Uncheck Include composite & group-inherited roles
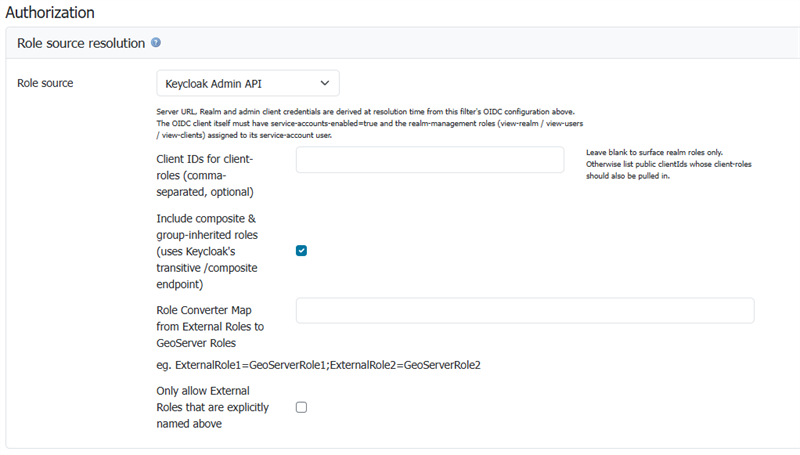This screenshot has height=455, width=800. (x=302, y=250)
